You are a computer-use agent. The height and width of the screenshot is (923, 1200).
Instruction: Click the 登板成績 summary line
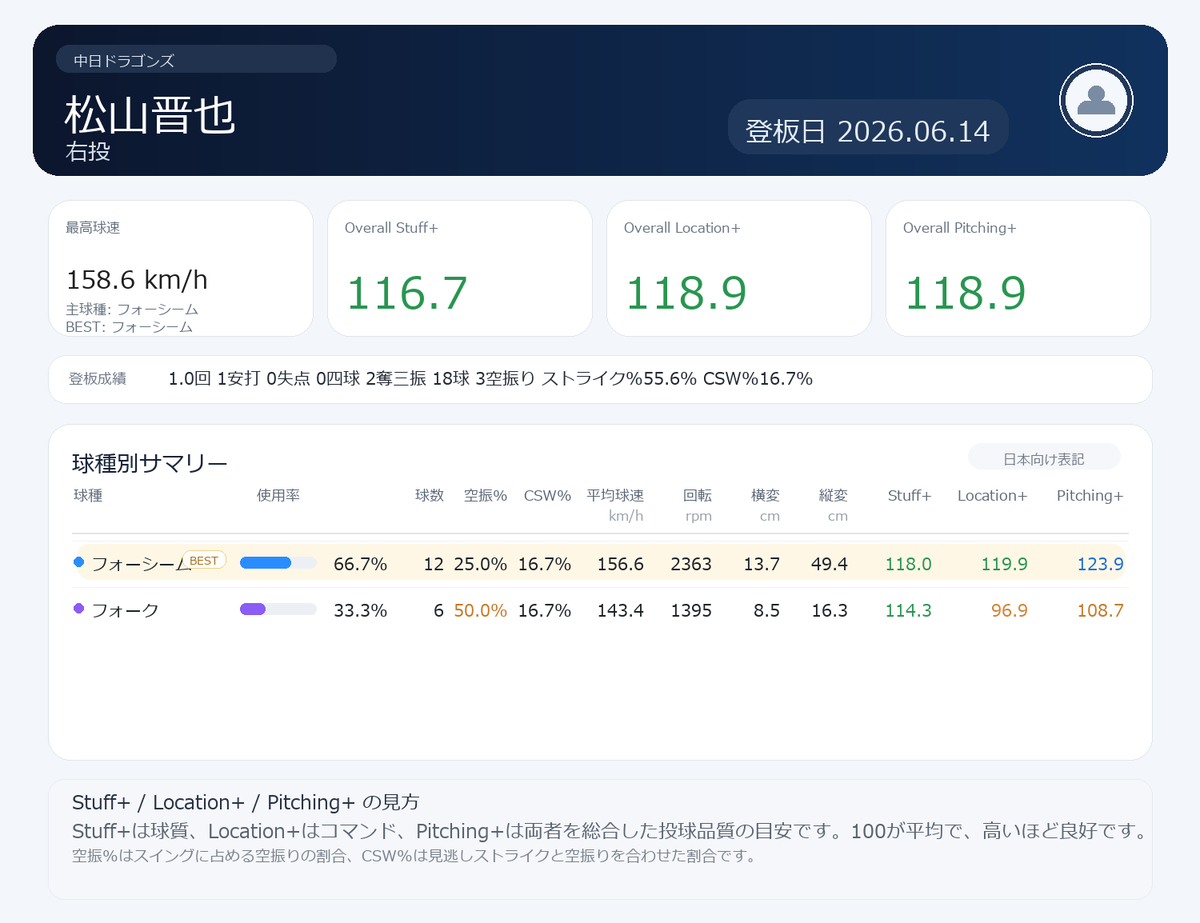point(600,379)
